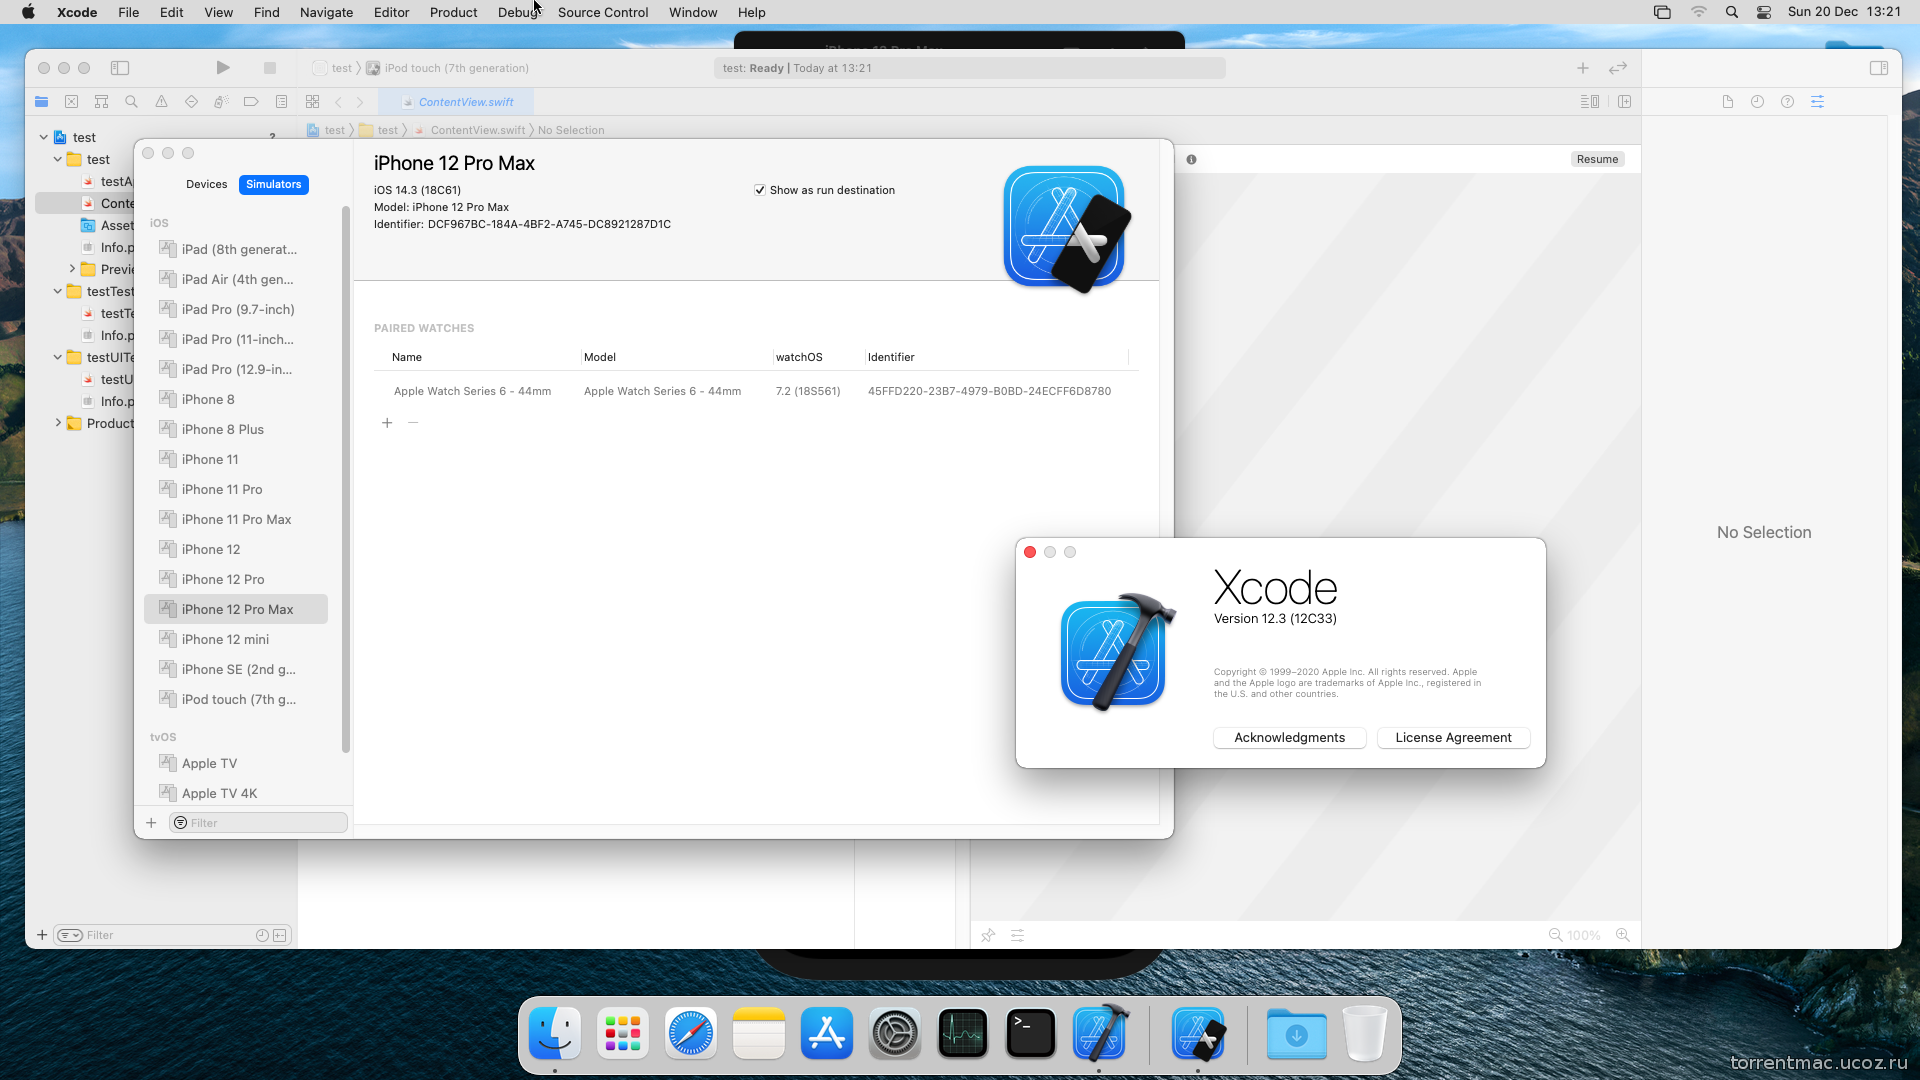Image resolution: width=1920 pixels, height=1080 pixels.
Task: Open the Navigate menu
Action: point(326,12)
